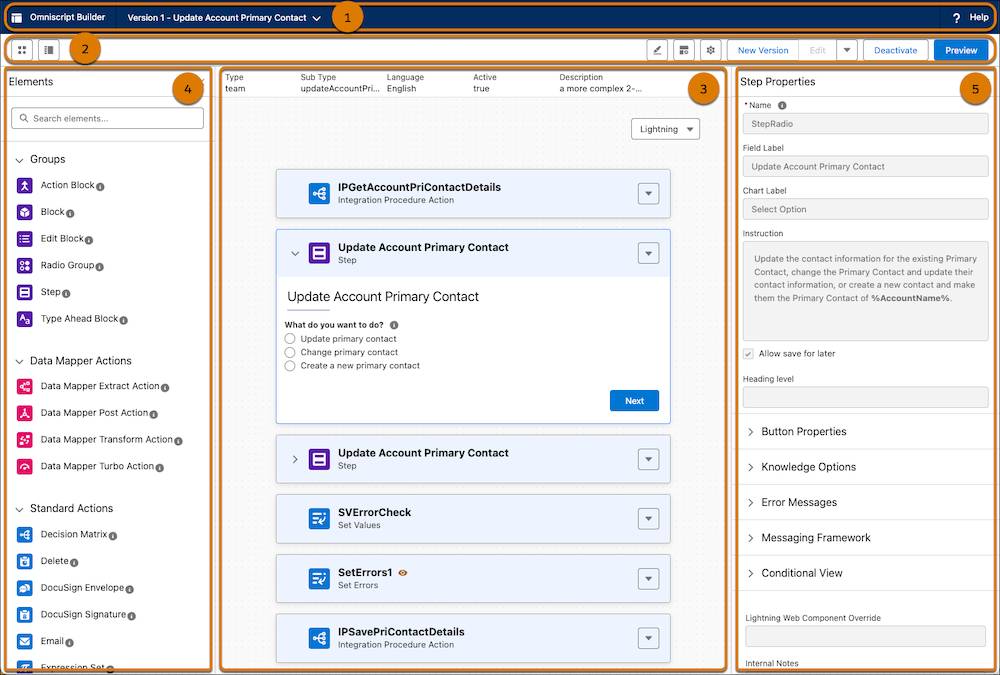1000x675 pixels.
Task: Select Create a new primary contact option
Action: pyautogui.click(x=290, y=366)
